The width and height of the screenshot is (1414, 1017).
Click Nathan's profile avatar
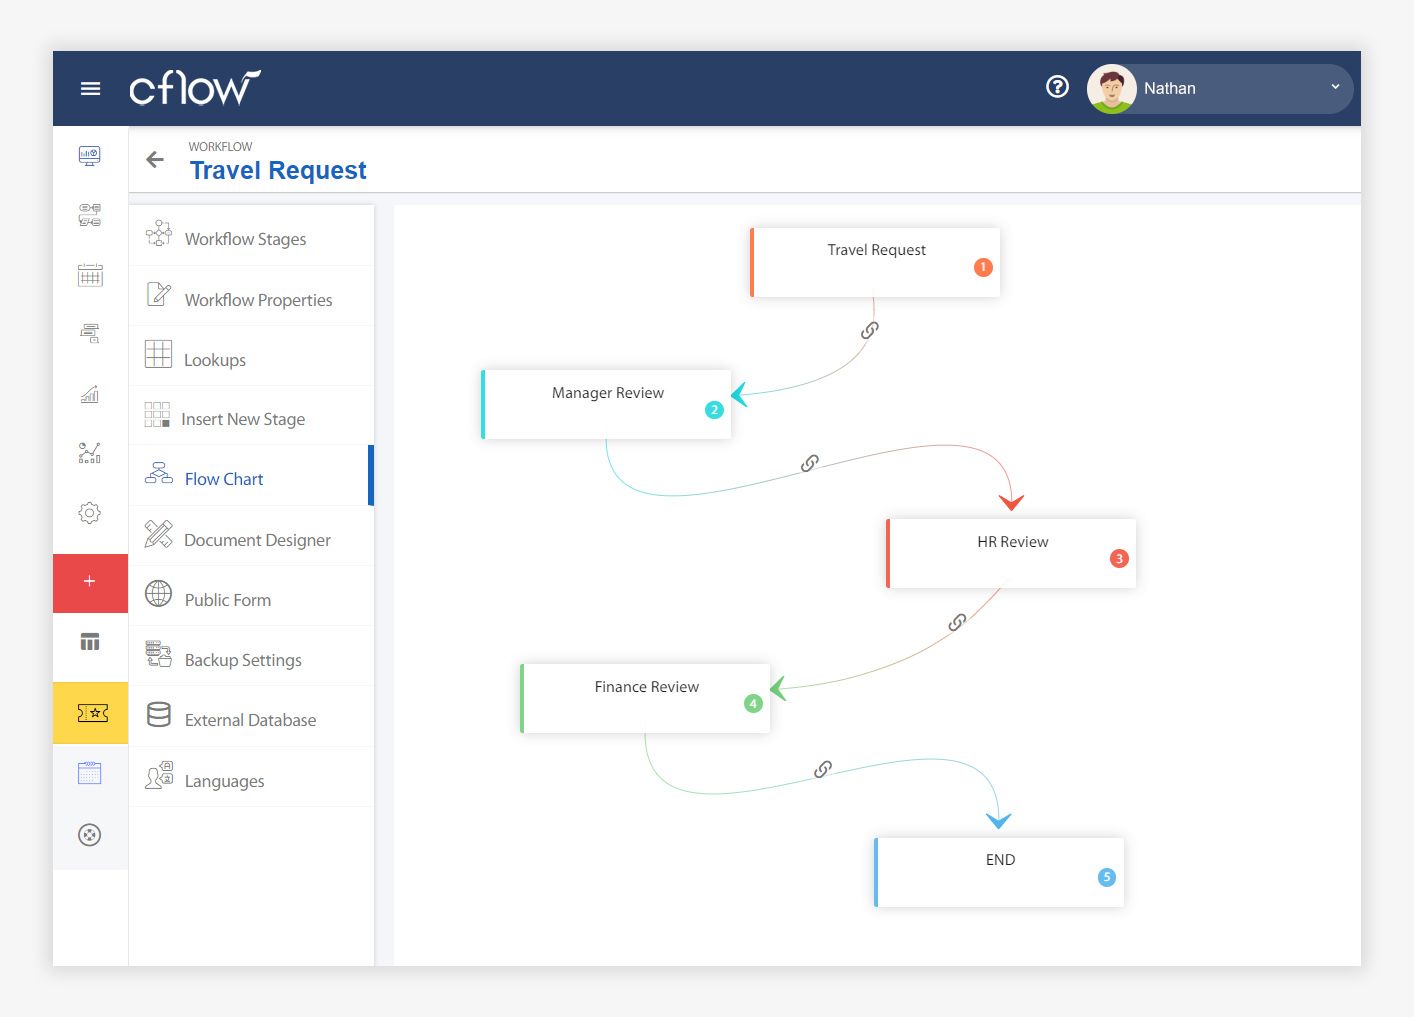tap(1112, 89)
